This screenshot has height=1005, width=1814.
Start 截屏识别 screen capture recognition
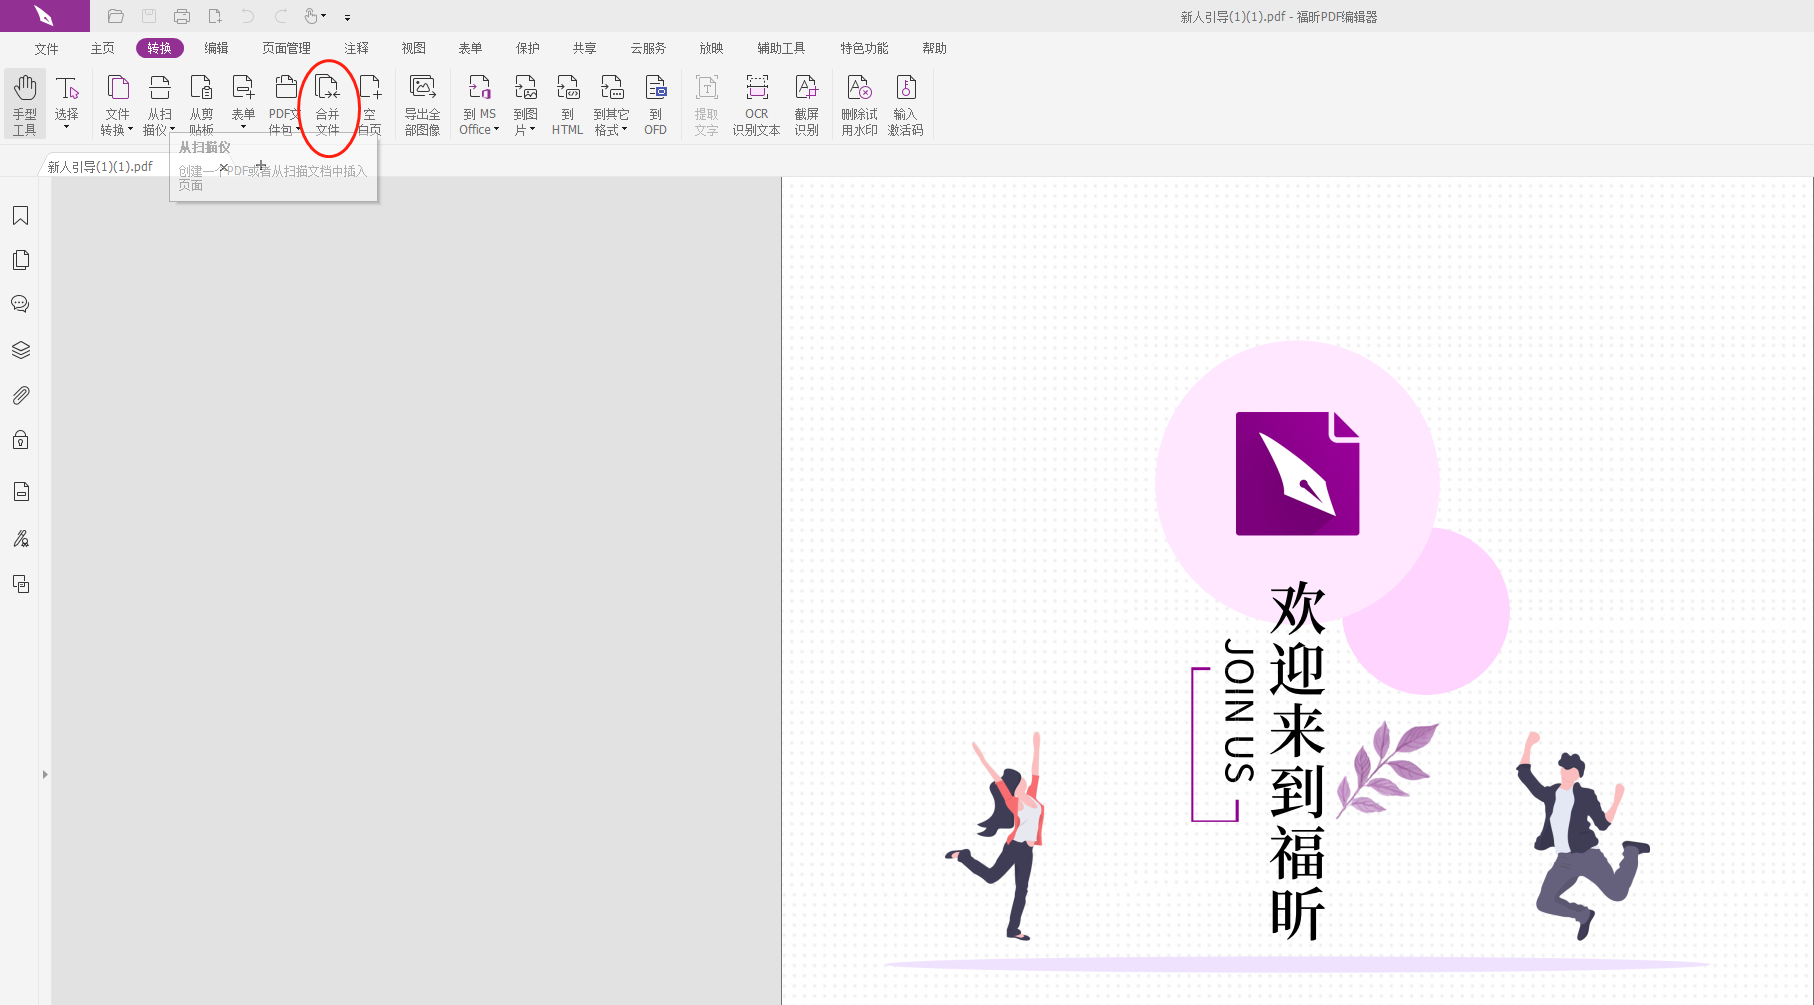[807, 103]
